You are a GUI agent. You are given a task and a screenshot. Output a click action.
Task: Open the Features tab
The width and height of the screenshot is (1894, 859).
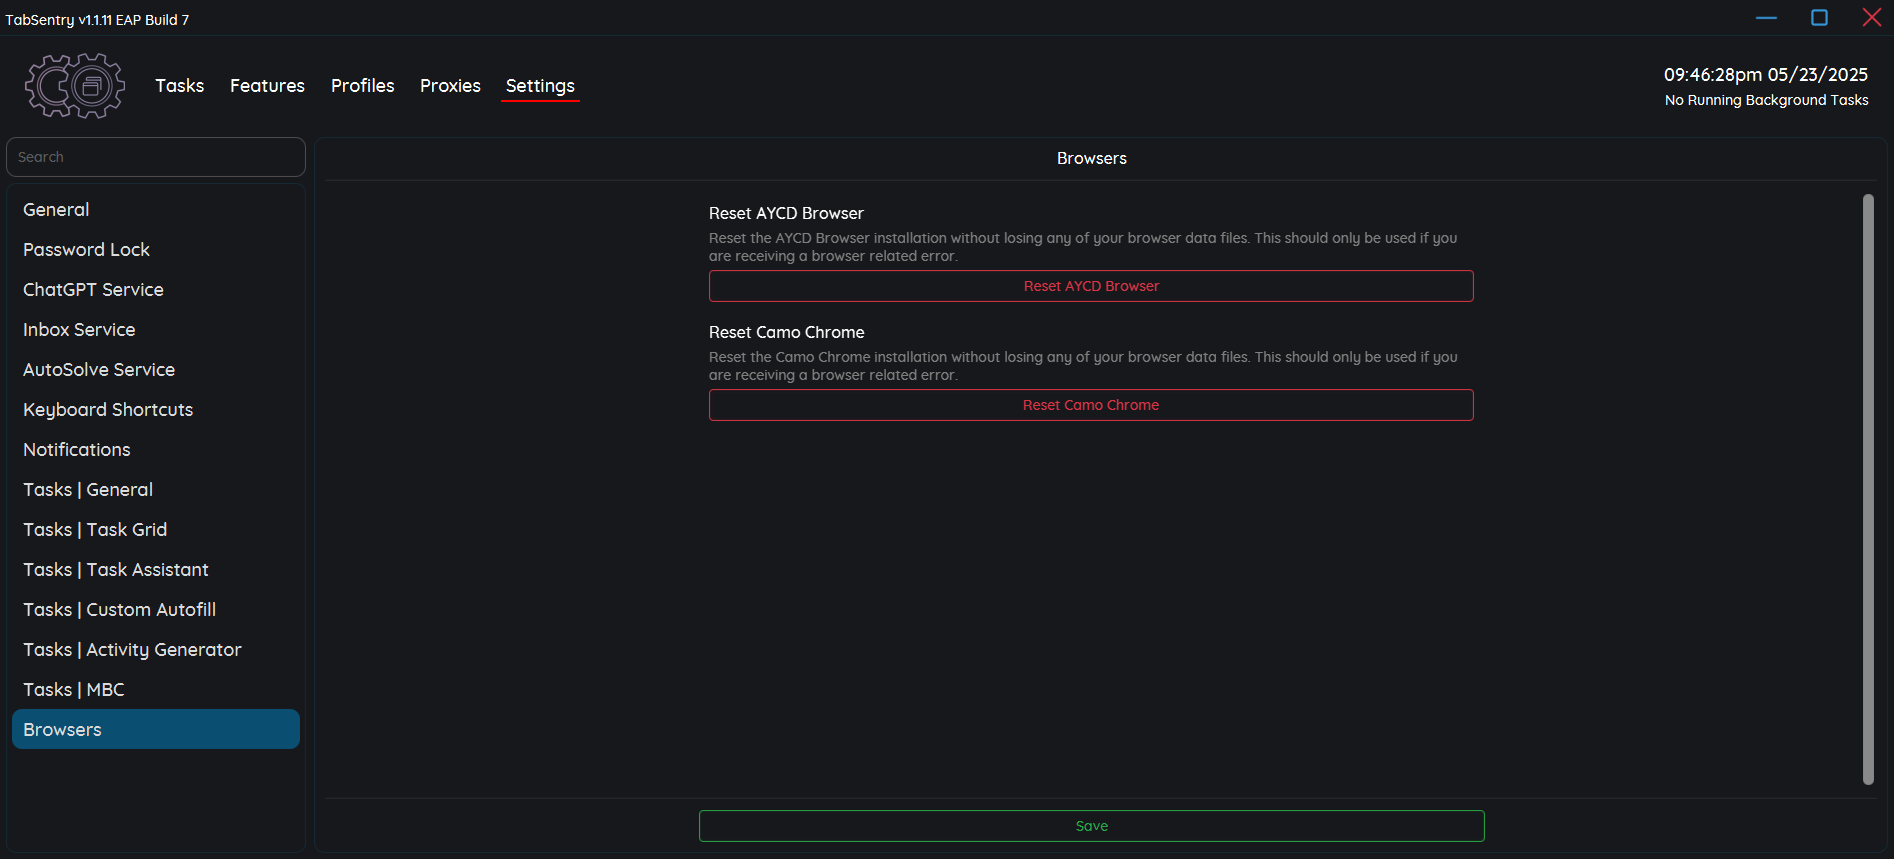click(x=267, y=86)
